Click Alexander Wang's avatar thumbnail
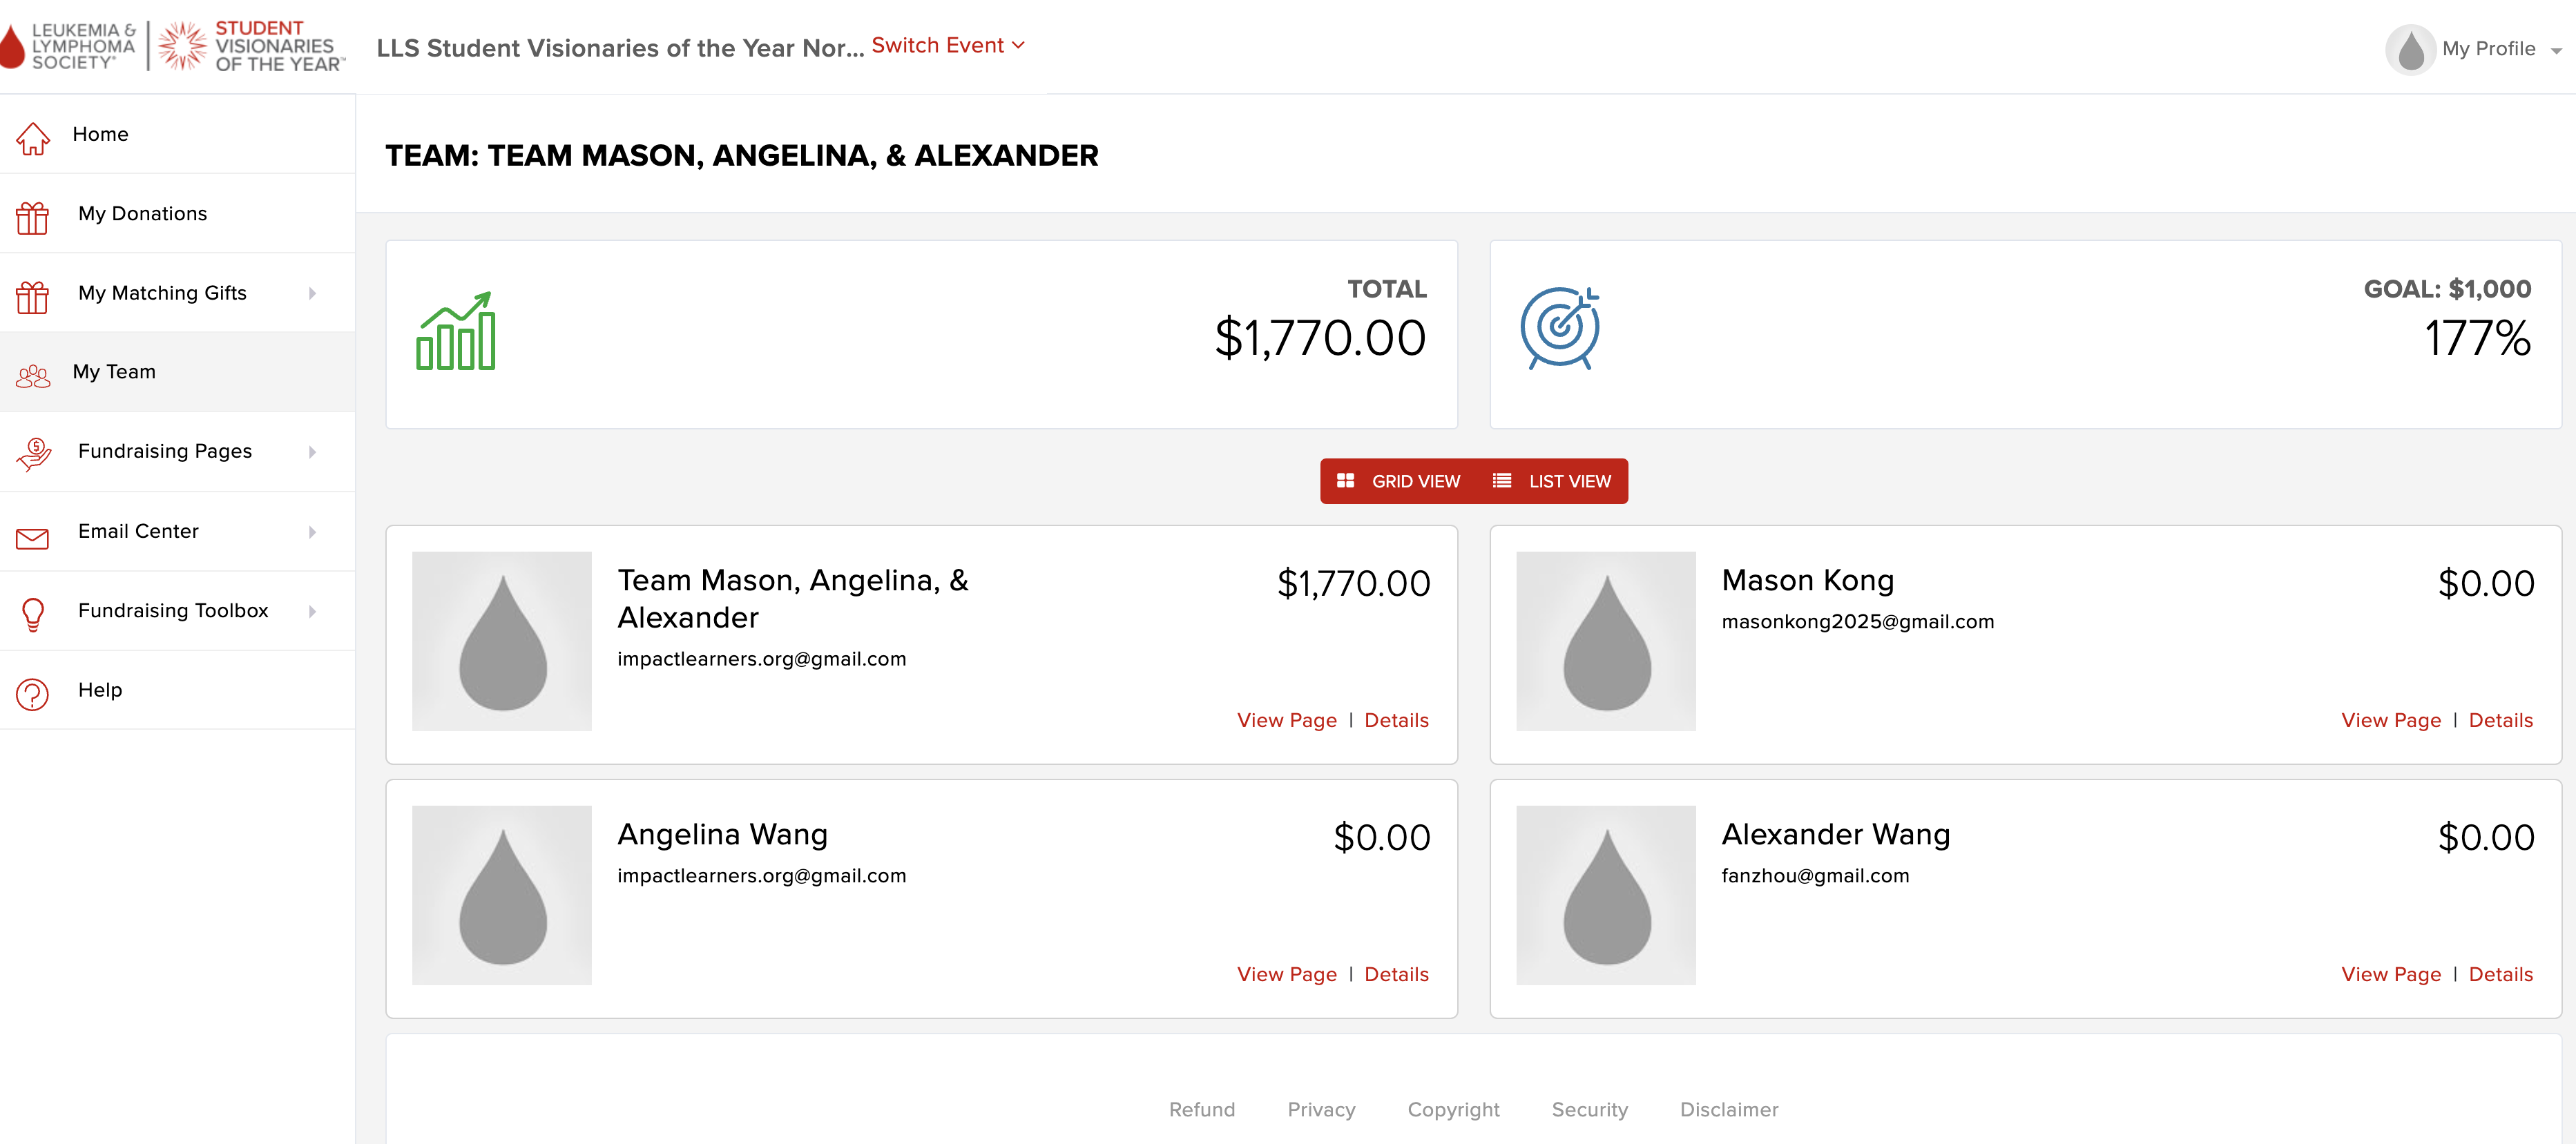This screenshot has height=1144, width=2576. click(x=1605, y=895)
